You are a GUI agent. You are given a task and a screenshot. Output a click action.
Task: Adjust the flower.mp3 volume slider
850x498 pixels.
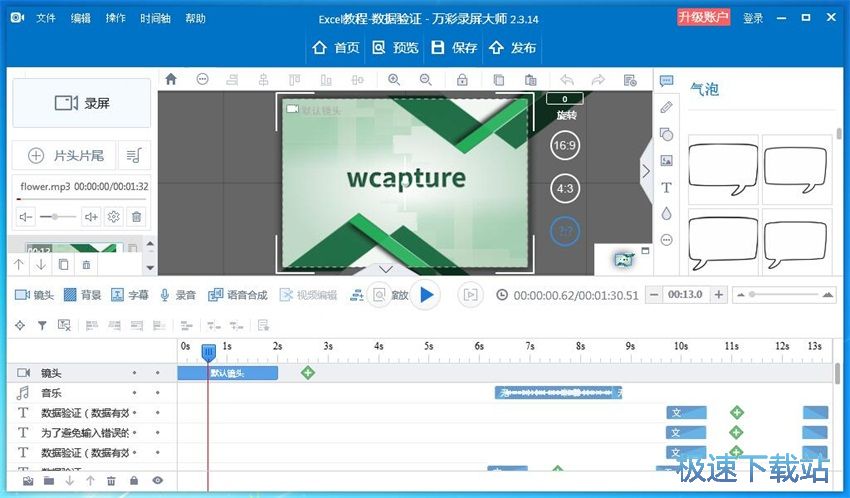57,217
